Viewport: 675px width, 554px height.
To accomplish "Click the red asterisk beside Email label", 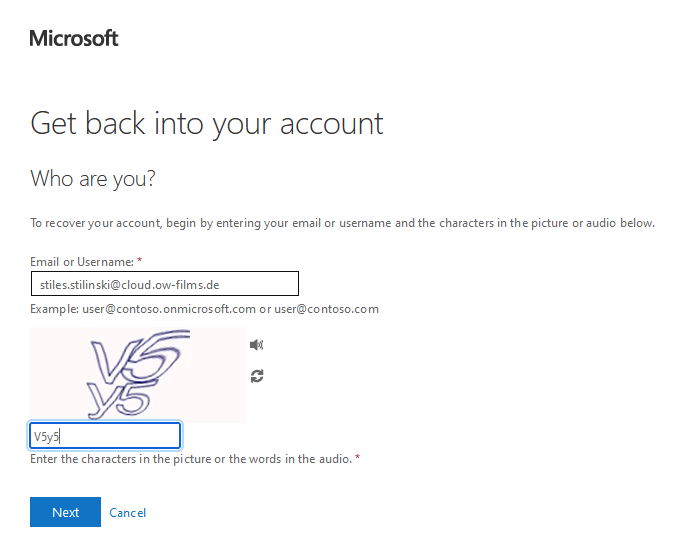I will point(140,261).
